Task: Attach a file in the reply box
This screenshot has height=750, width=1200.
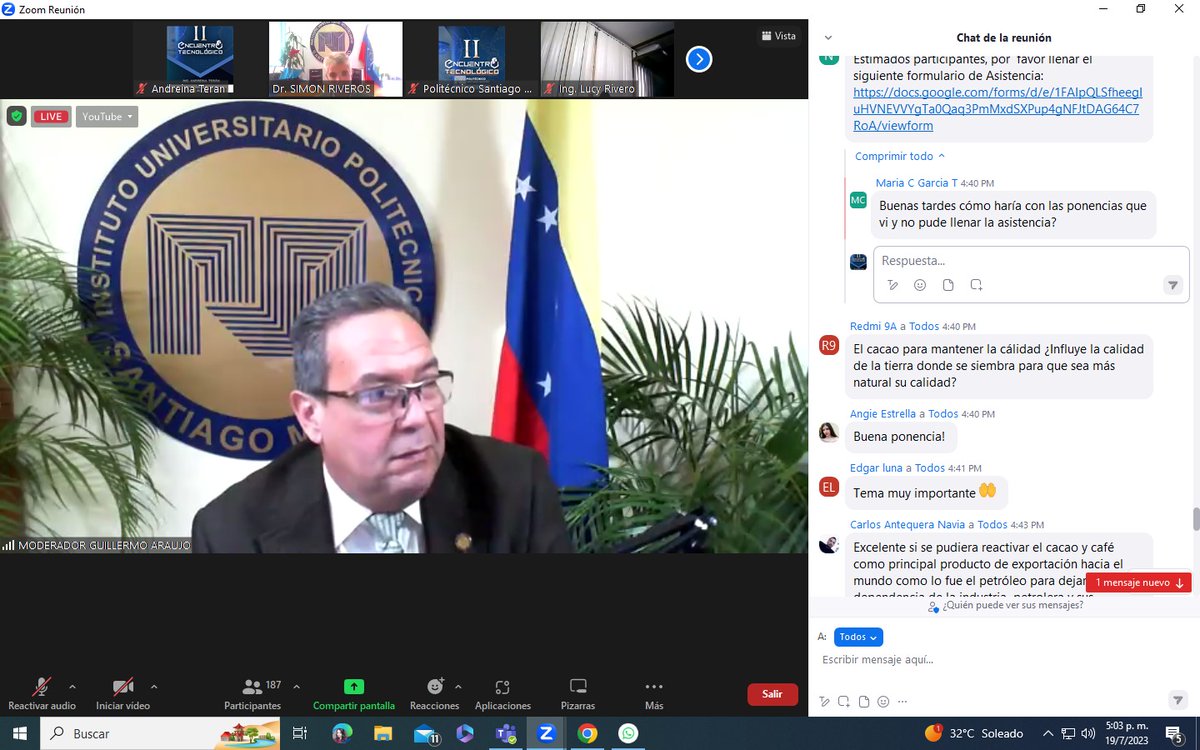Action: [948, 285]
